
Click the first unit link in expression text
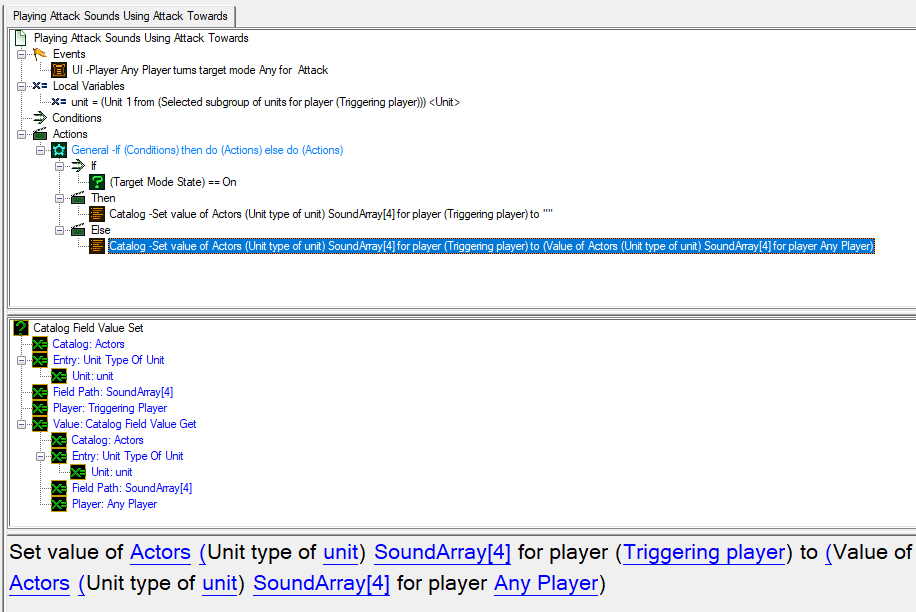point(341,552)
